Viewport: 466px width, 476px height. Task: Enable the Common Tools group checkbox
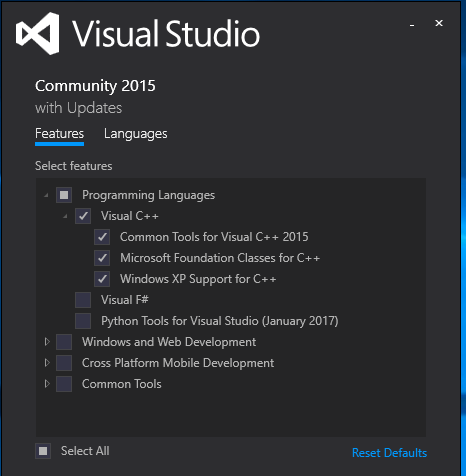64,384
